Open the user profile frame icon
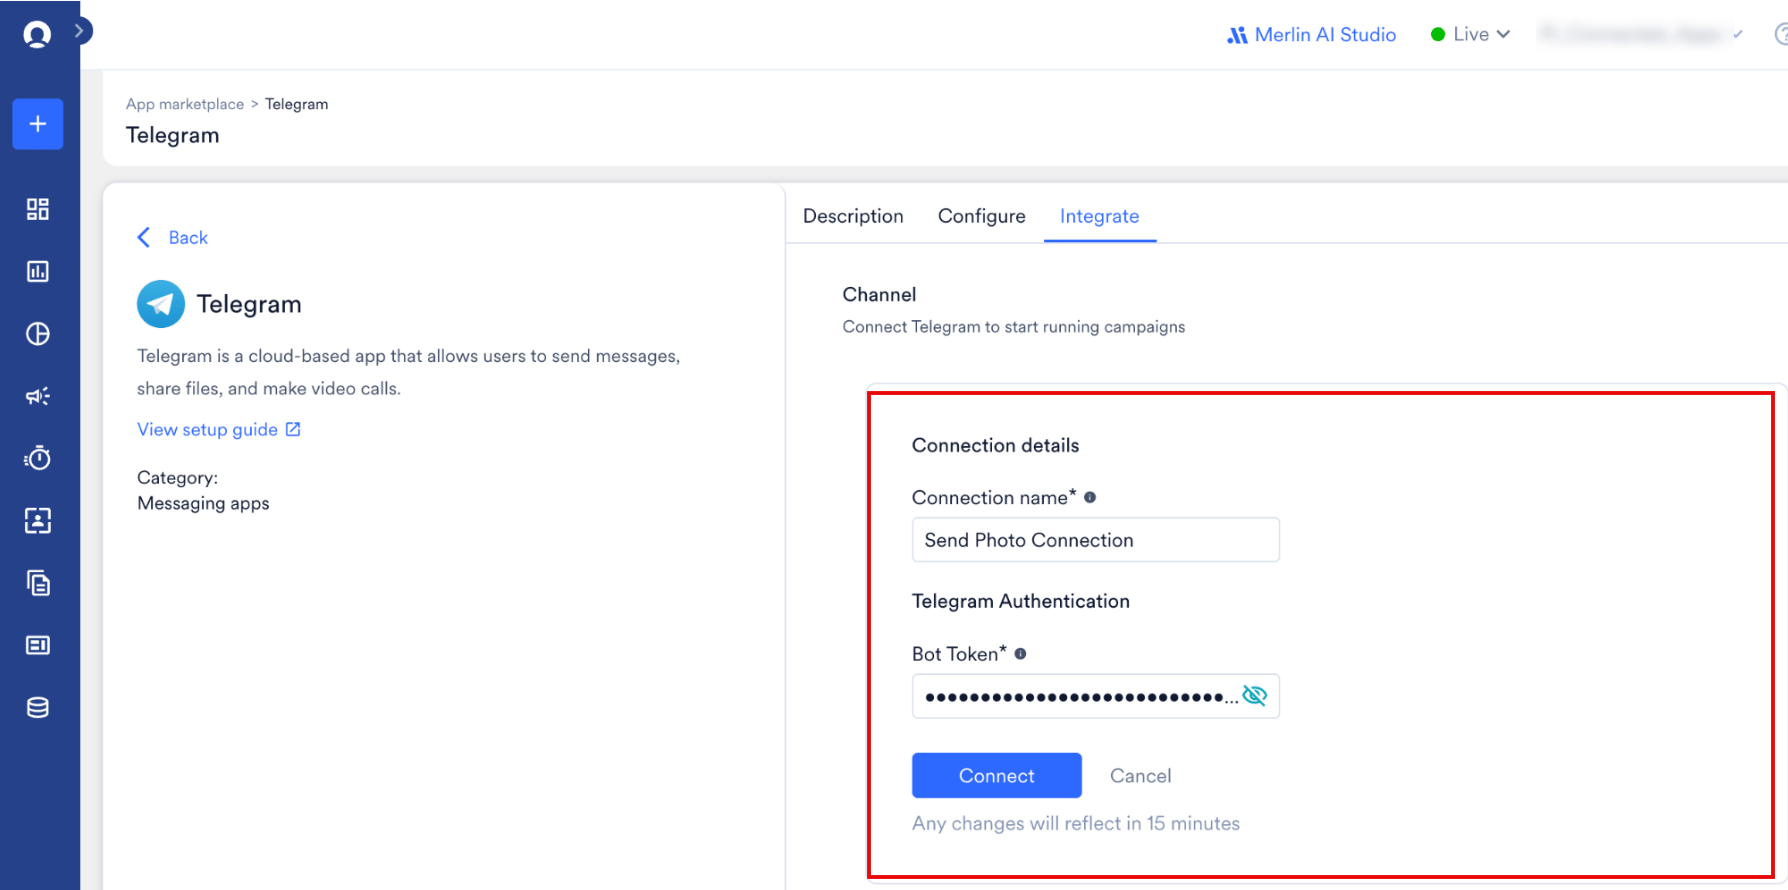This screenshot has width=1788, height=890. (38, 520)
